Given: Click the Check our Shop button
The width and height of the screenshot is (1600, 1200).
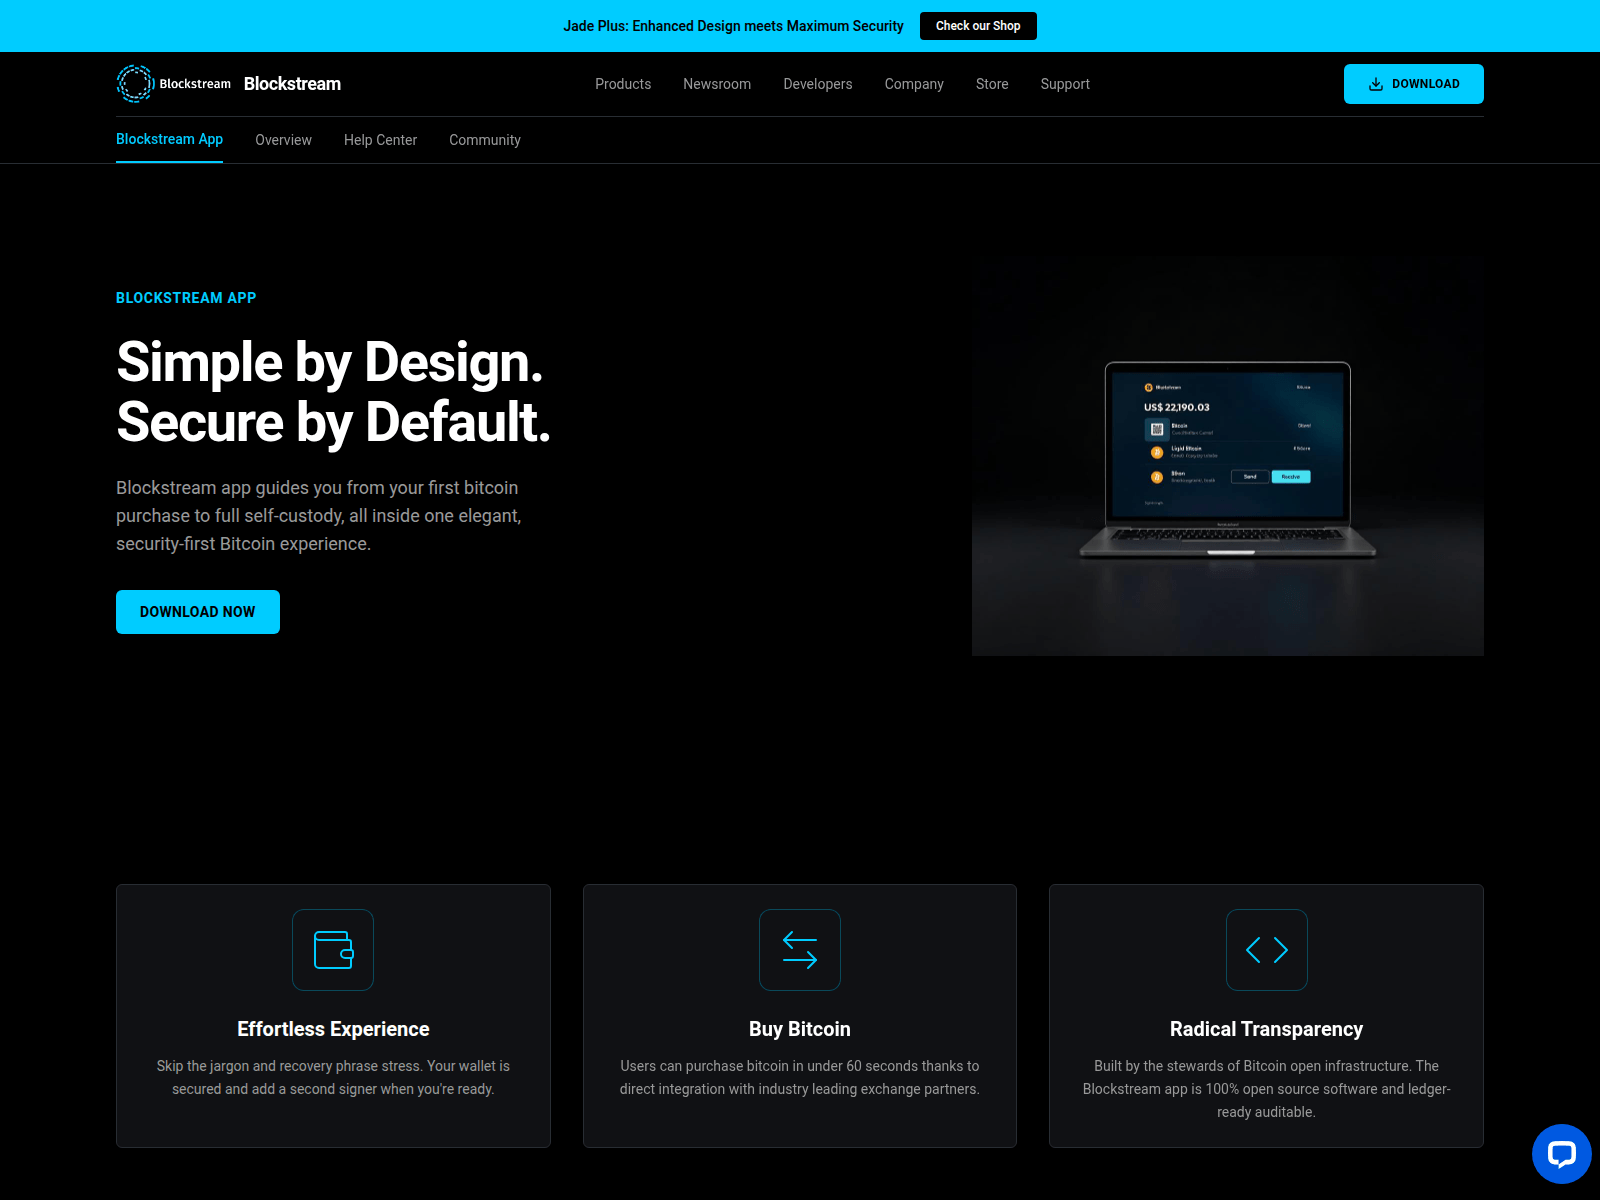Looking at the screenshot, I should pos(977,26).
